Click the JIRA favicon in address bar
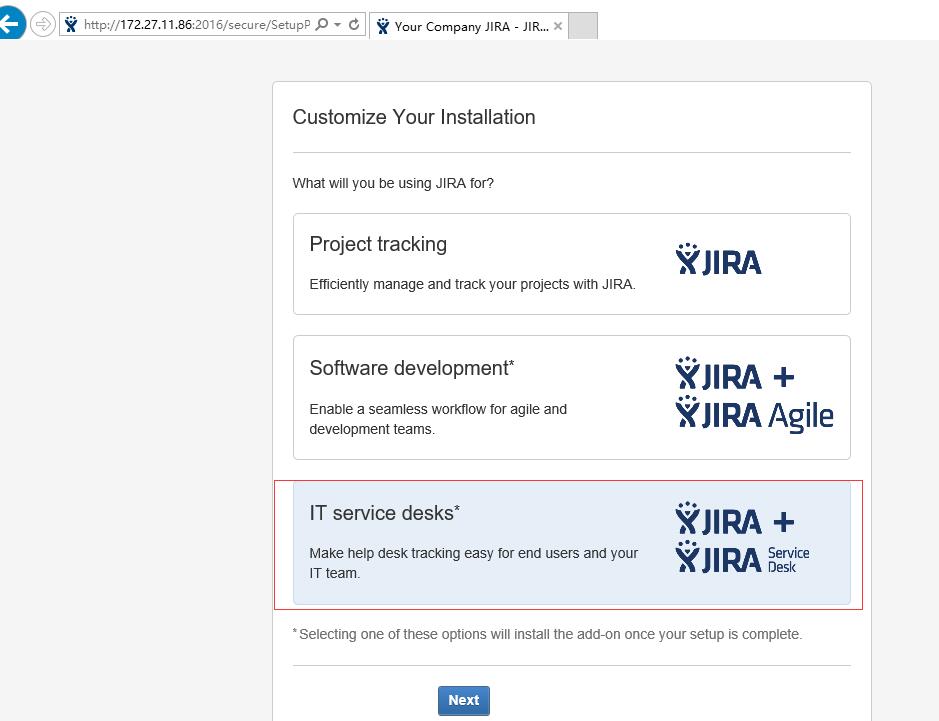This screenshot has height=721, width=939. pyautogui.click(x=71, y=25)
